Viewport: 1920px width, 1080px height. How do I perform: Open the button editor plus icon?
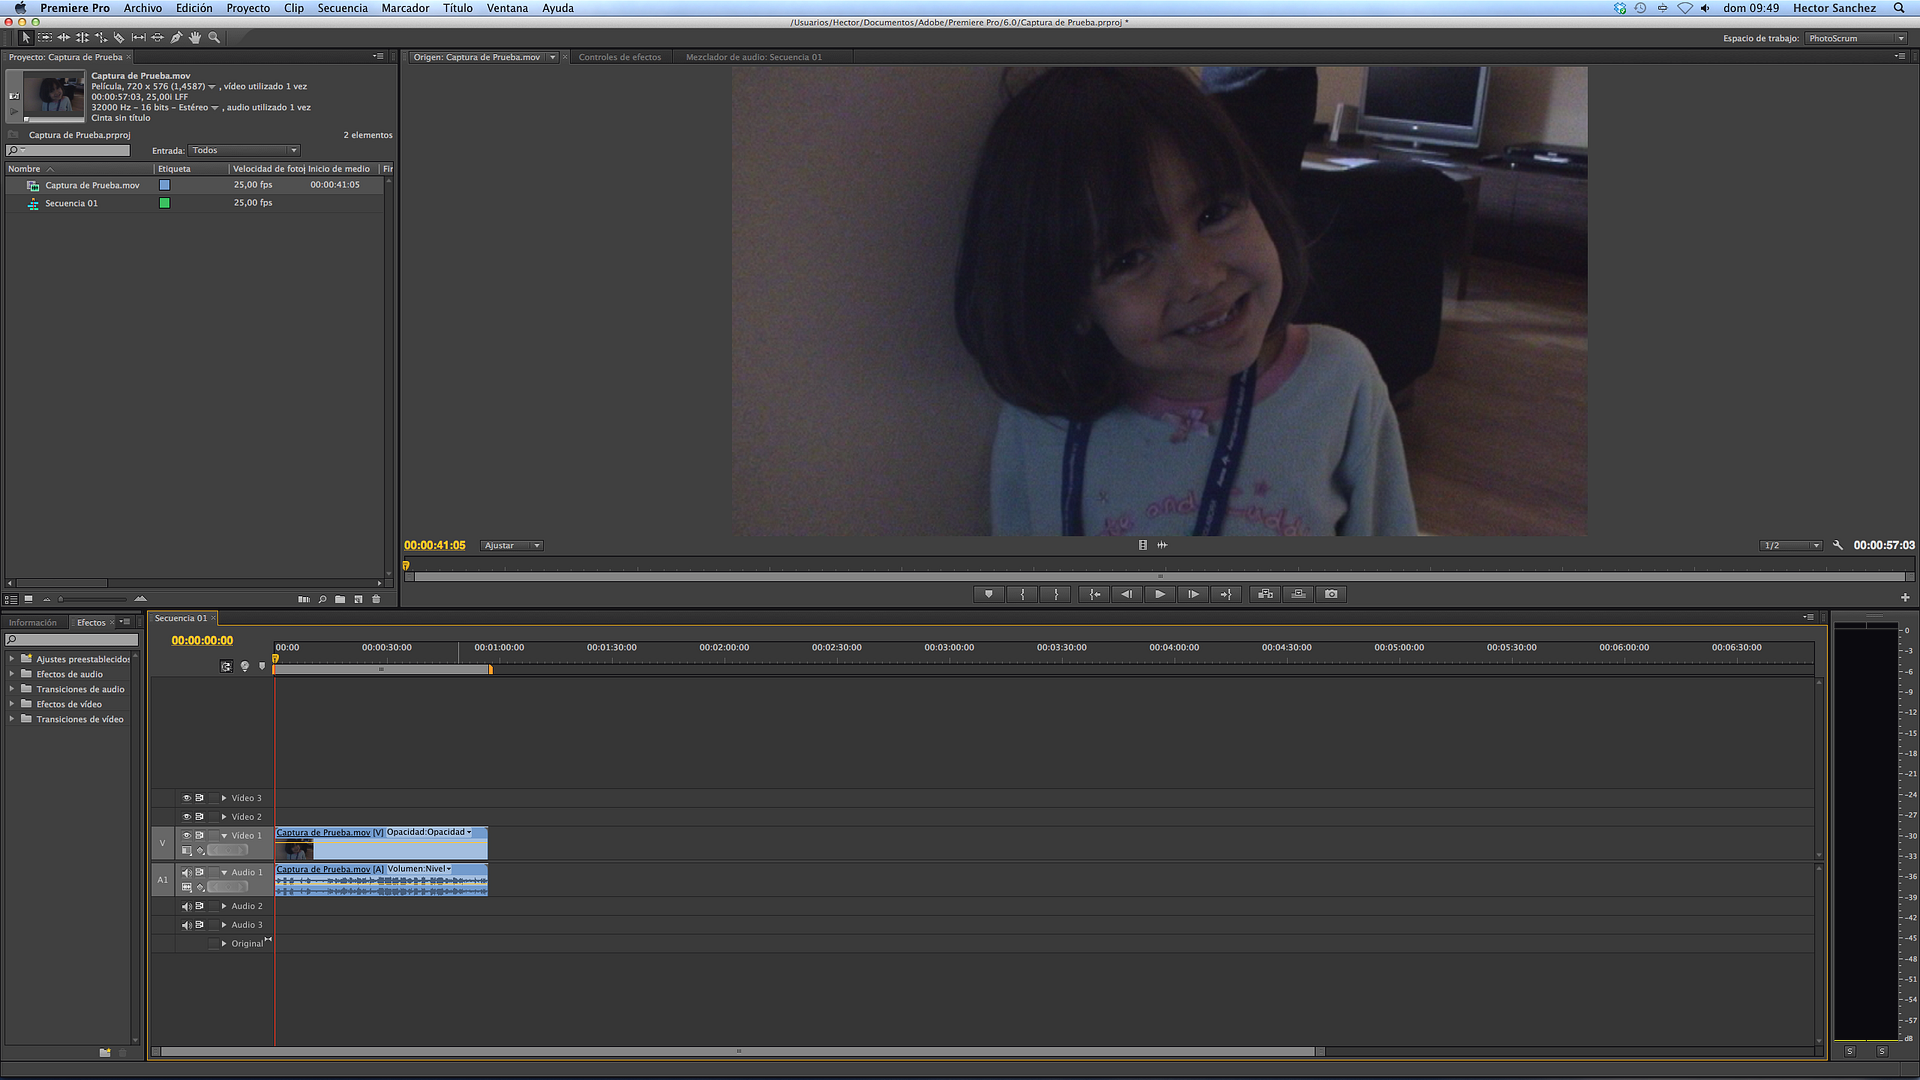click(x=1906, y=597)
